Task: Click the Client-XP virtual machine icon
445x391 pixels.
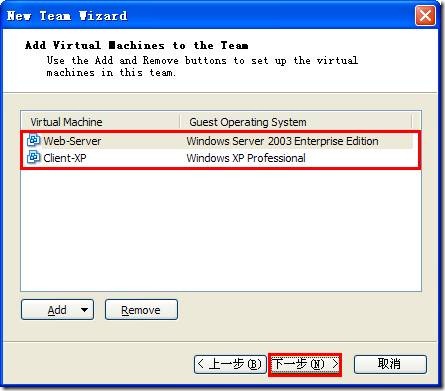Action: [x=33, y=157]
